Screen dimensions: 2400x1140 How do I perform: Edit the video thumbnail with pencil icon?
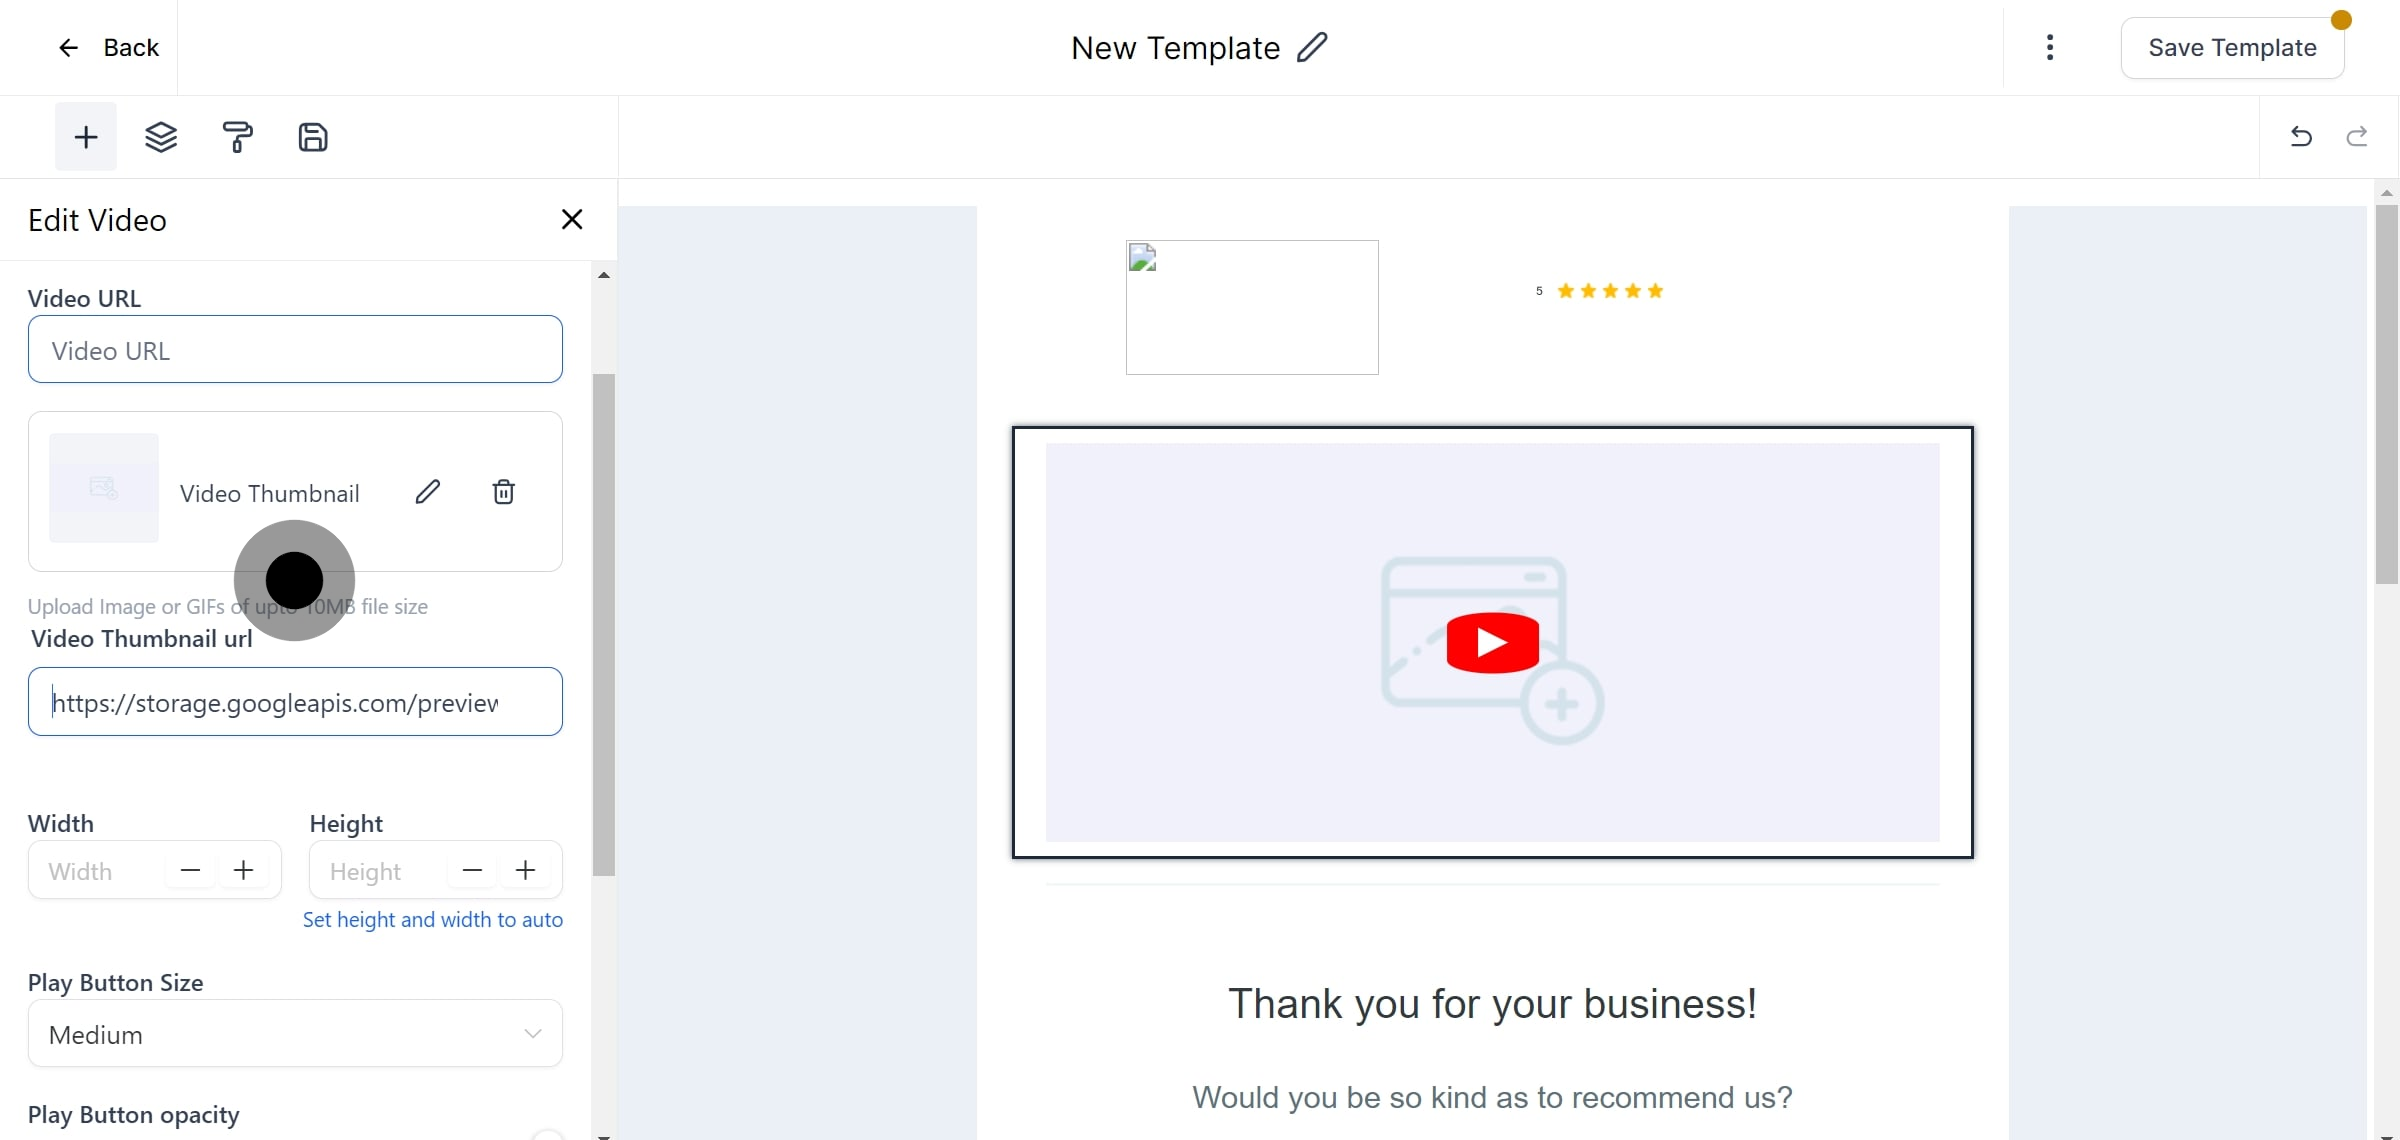428,492
